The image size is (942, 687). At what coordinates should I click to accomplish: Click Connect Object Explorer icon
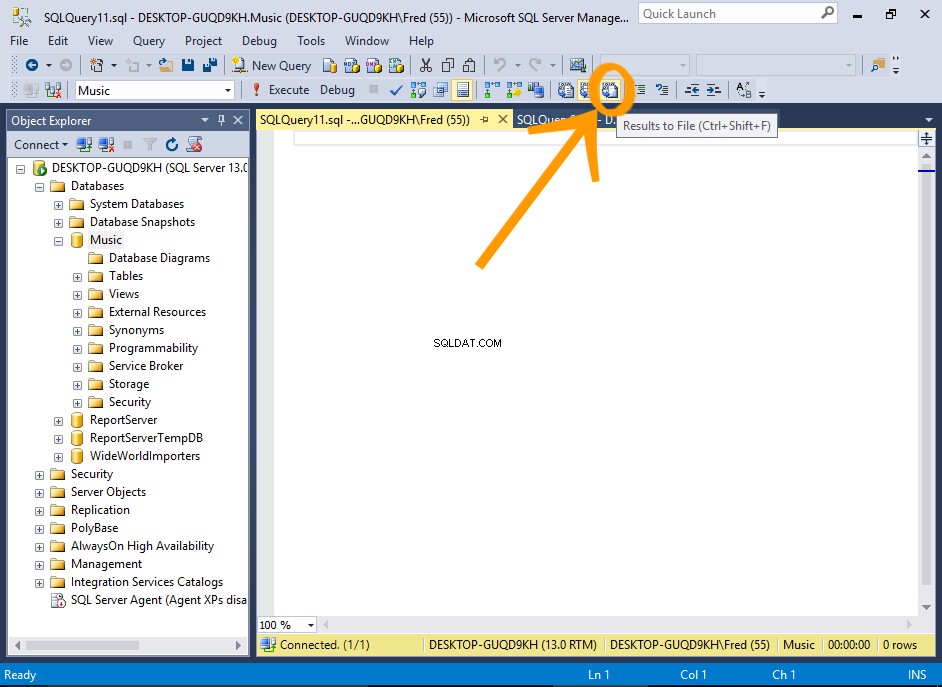[84, 144]
